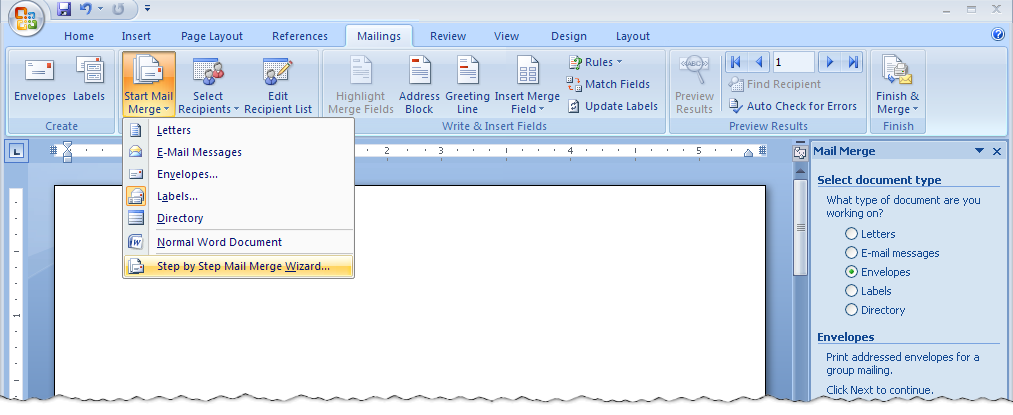Open Edit Recipient List
The height and width of the screenshot is (415, 1013).
278,84
